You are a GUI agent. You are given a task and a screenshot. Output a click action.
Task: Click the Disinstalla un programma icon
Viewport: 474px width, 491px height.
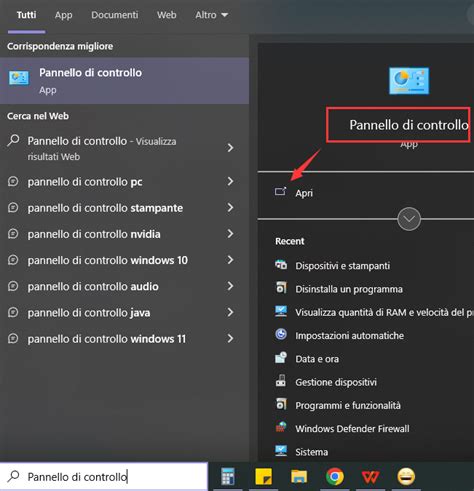coord(281,288)
